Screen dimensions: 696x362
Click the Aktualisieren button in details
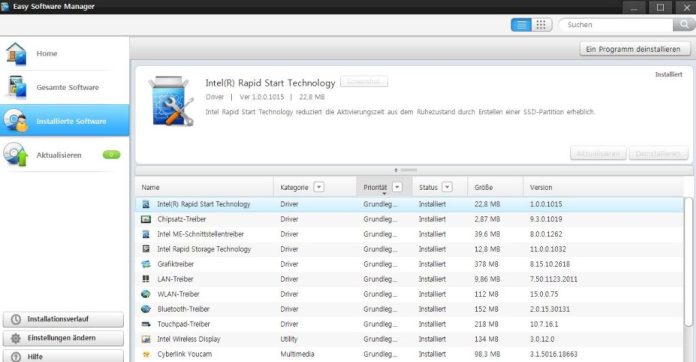598,153
